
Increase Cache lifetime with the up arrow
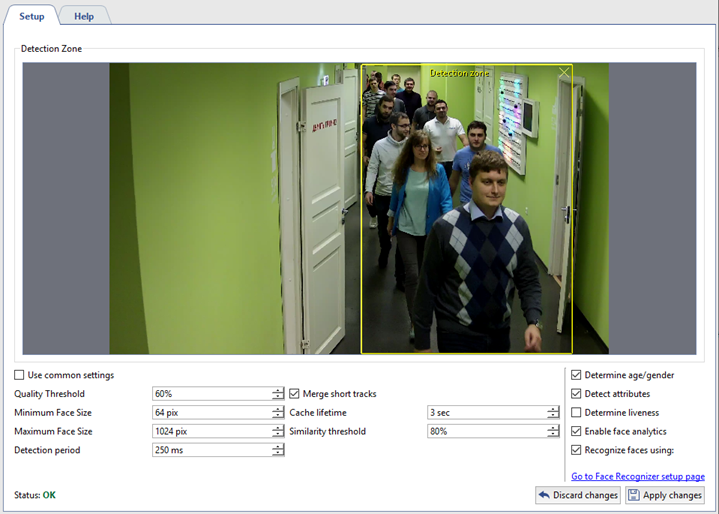553,409
